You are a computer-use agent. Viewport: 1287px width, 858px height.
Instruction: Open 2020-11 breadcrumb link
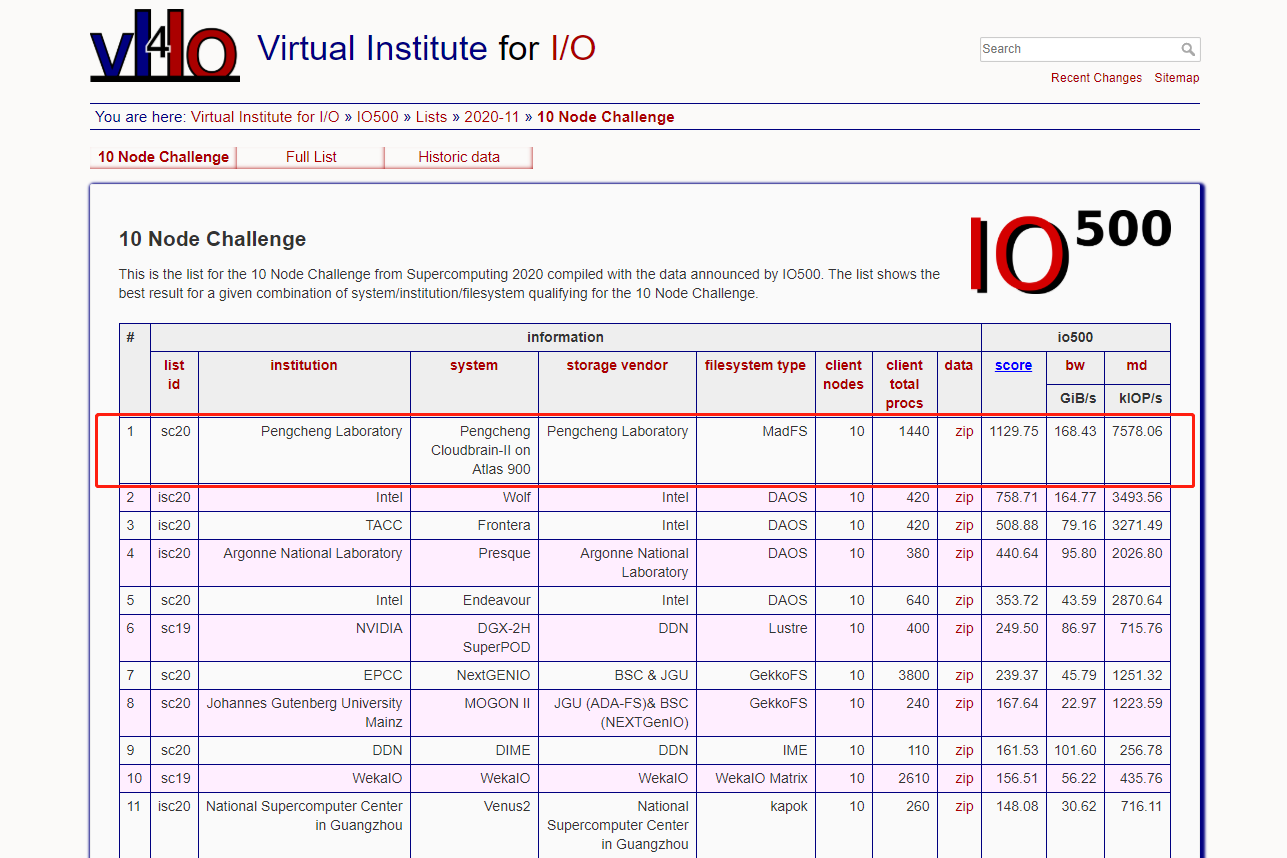click(492, 117)
